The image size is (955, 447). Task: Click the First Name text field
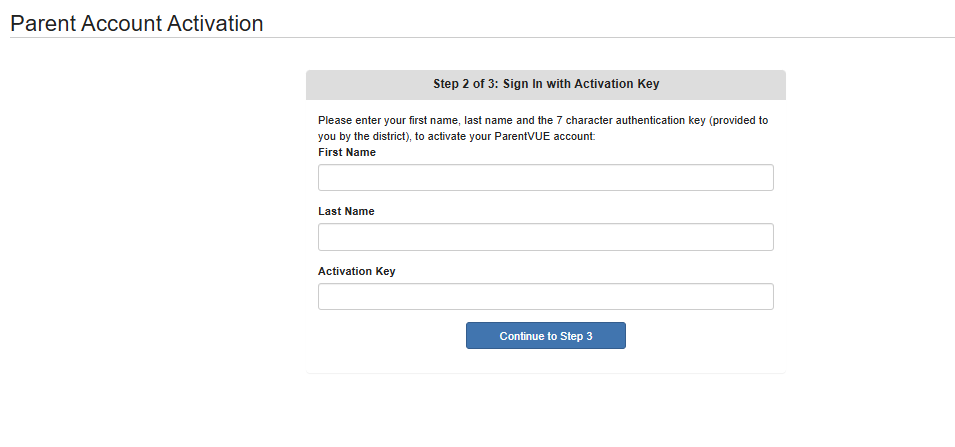(545, 178)
